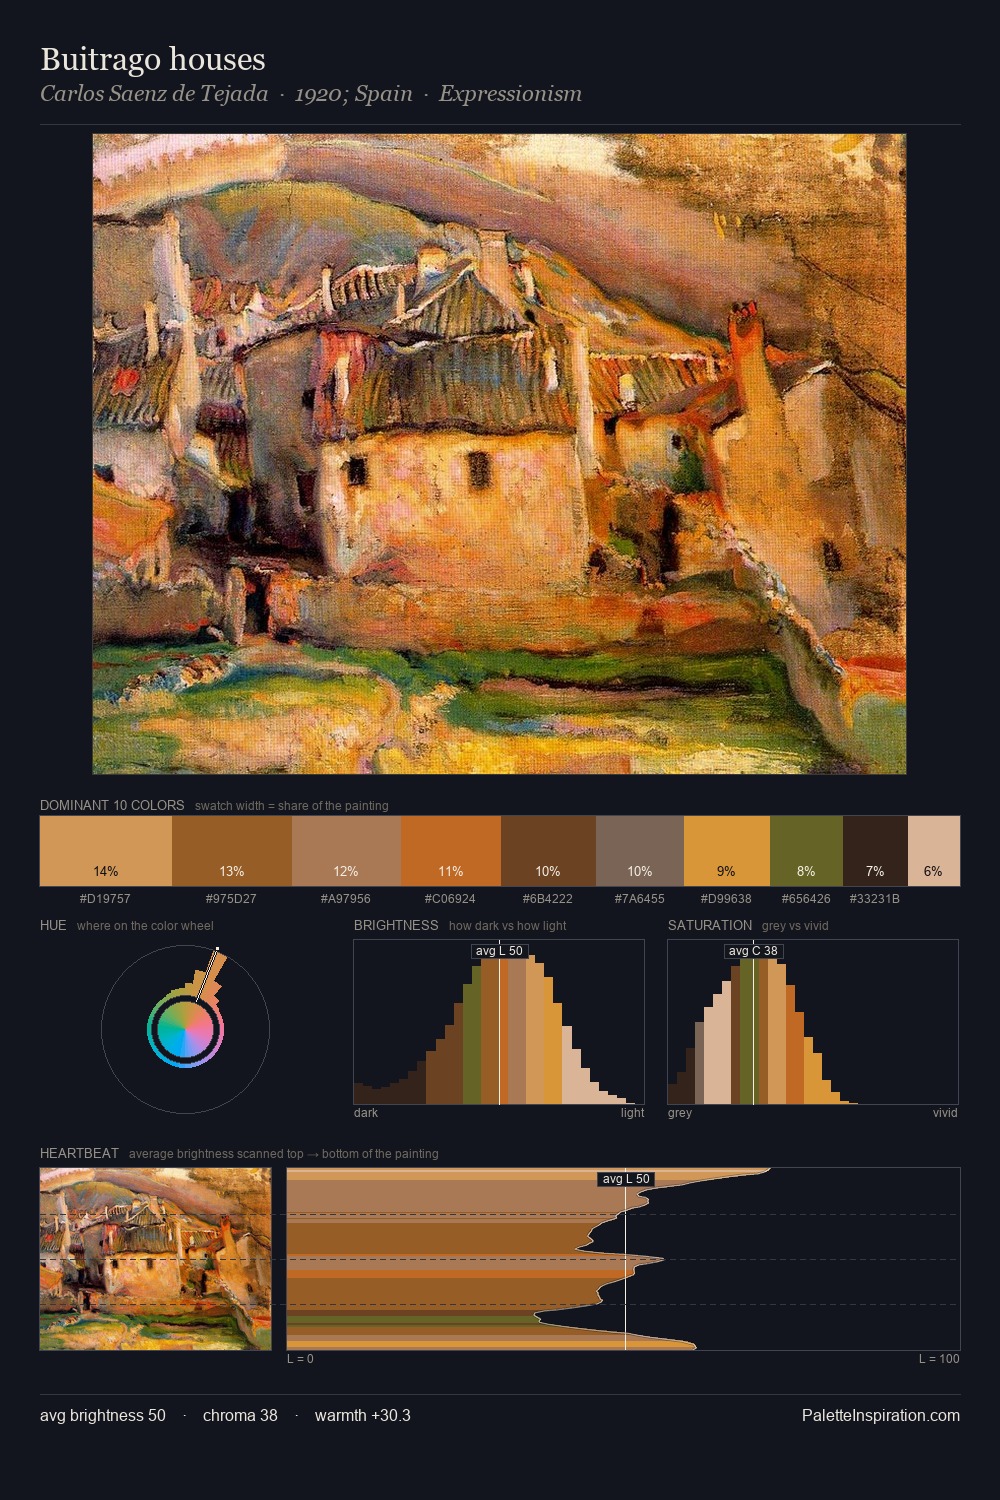Viewport: 1000px width, 1500px height.
Task: Click the PaletteInspiration.com link
Action: [x=881, y=1415]
